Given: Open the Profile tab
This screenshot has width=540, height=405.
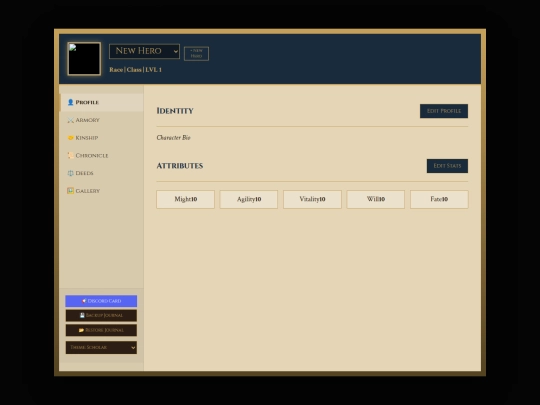Looking at the screenshot, I should (x=102, y=102).
